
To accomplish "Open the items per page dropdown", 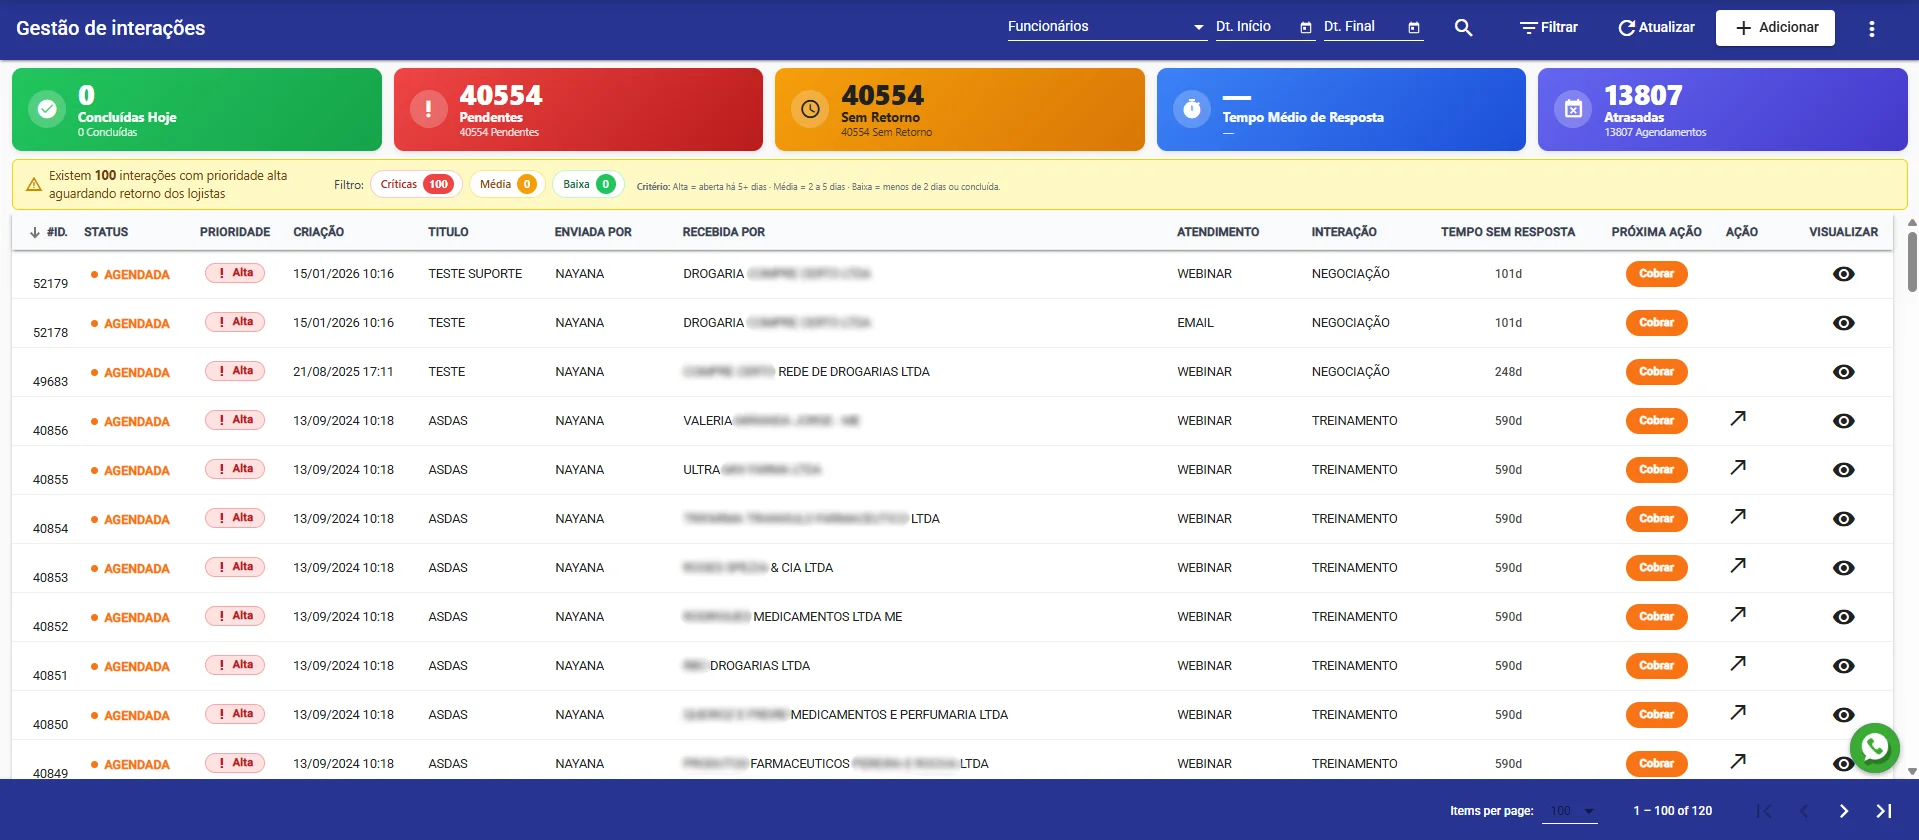I will 1570,811.
